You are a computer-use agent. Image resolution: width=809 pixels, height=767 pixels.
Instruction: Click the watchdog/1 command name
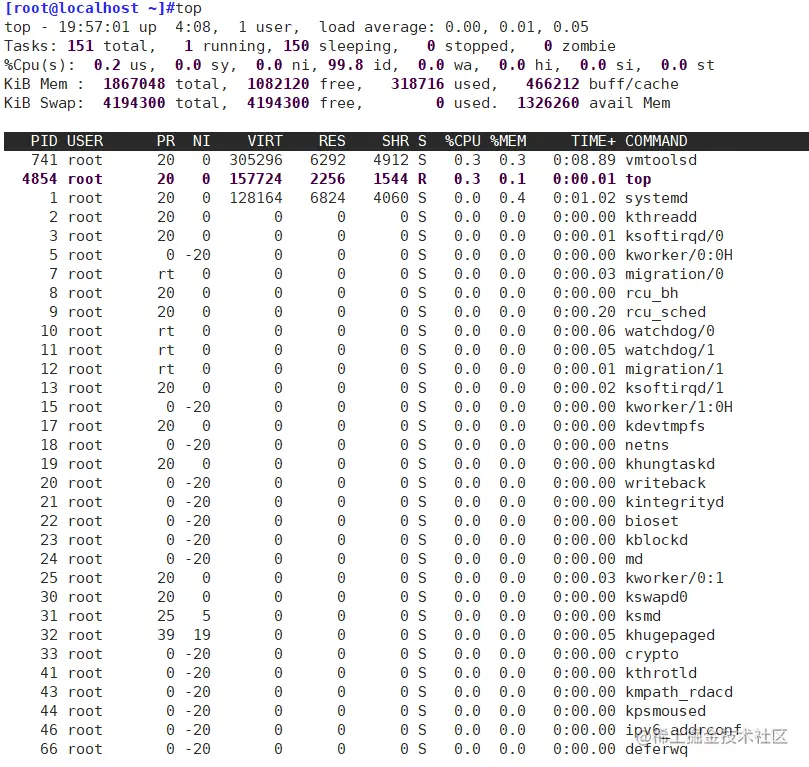[x=670, y=350]
